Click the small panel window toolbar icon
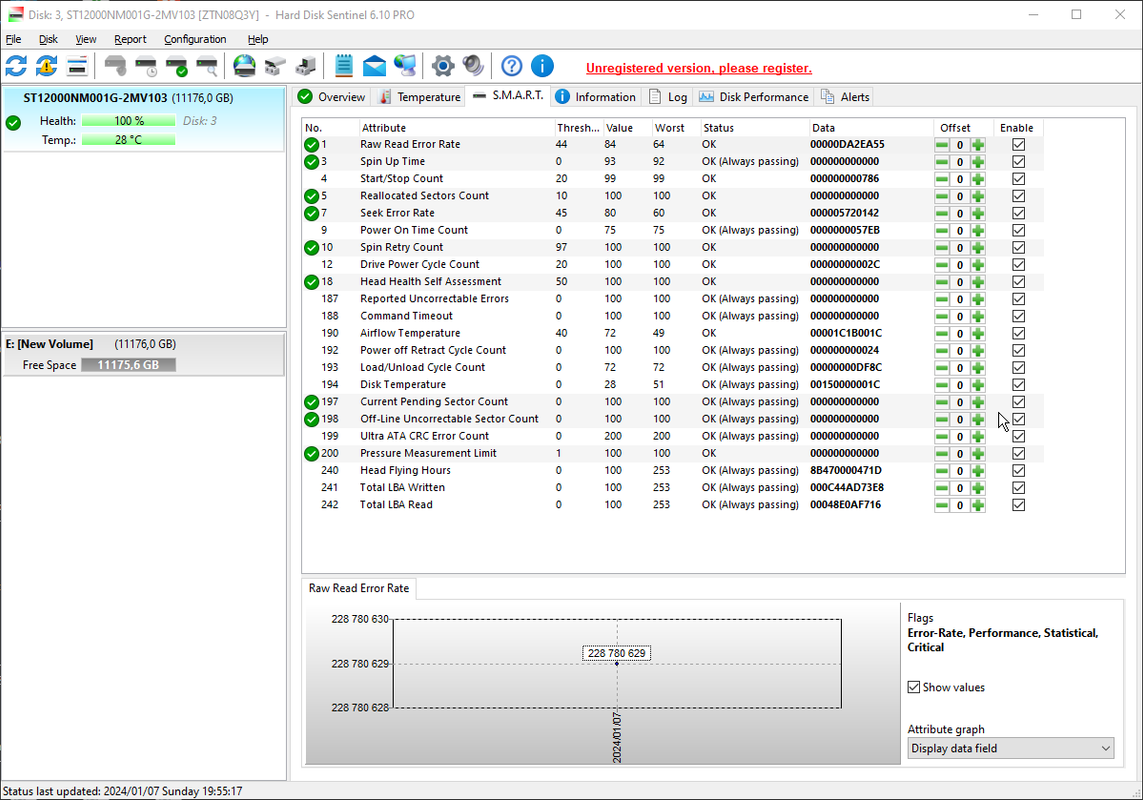 77,66
